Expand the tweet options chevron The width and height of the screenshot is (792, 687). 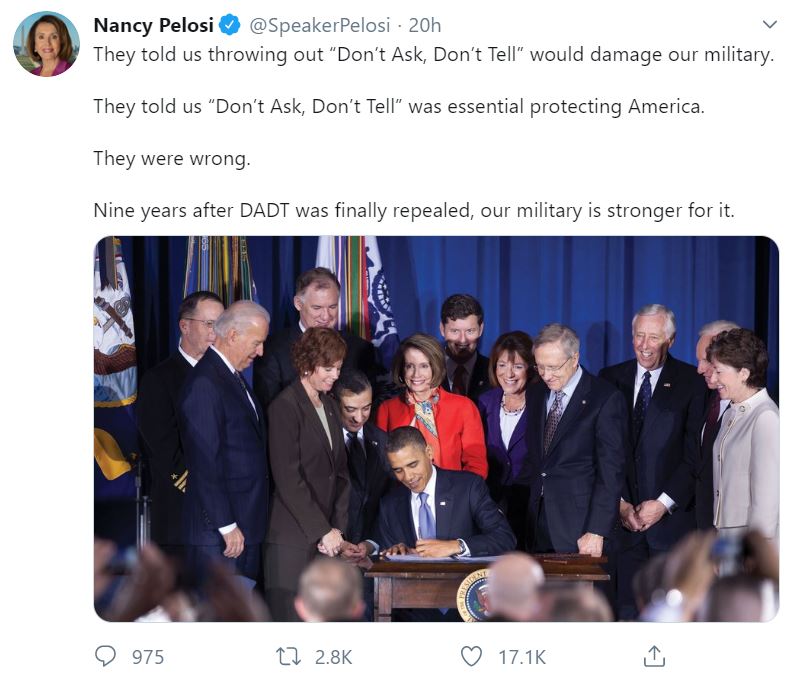769,24
